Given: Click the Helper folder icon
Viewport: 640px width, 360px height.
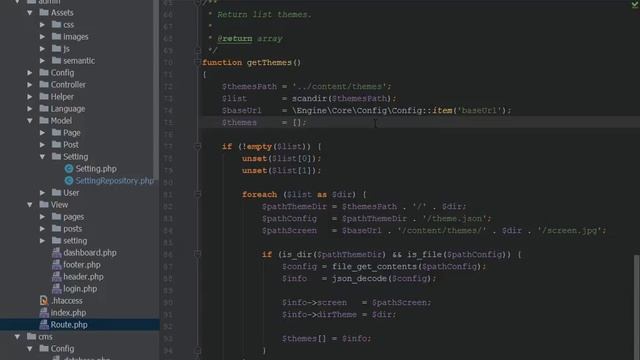Looking at the screenshot, I should [x=44, y=97].
